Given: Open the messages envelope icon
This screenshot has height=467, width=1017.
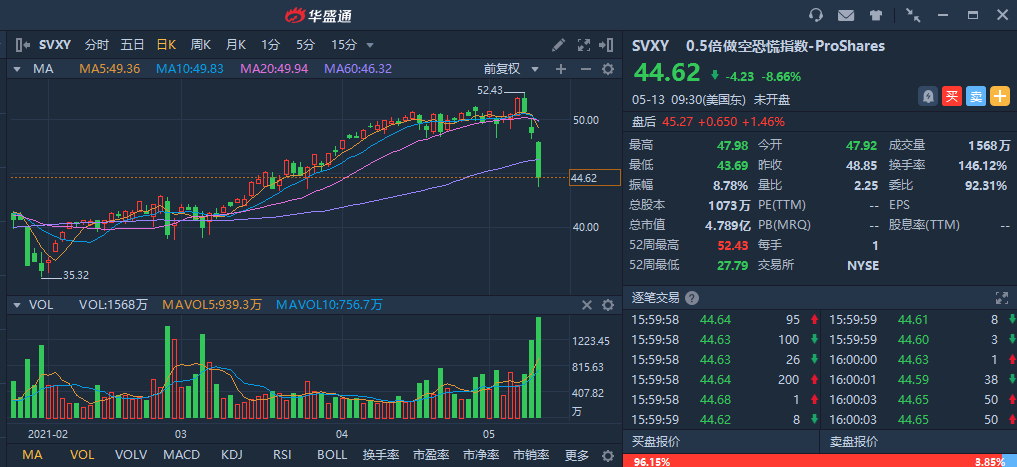Looking at the screenshot, I should tap(846, 15).
